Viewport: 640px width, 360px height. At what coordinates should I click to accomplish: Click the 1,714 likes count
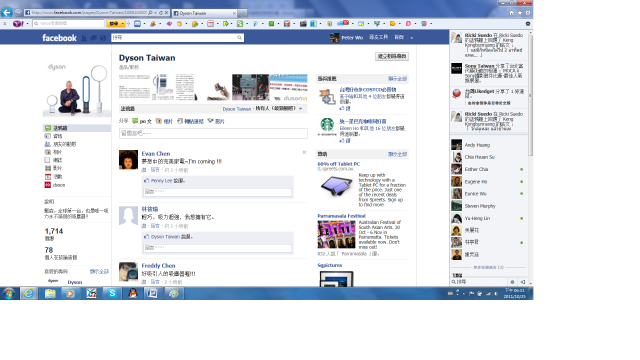[54, 231]
